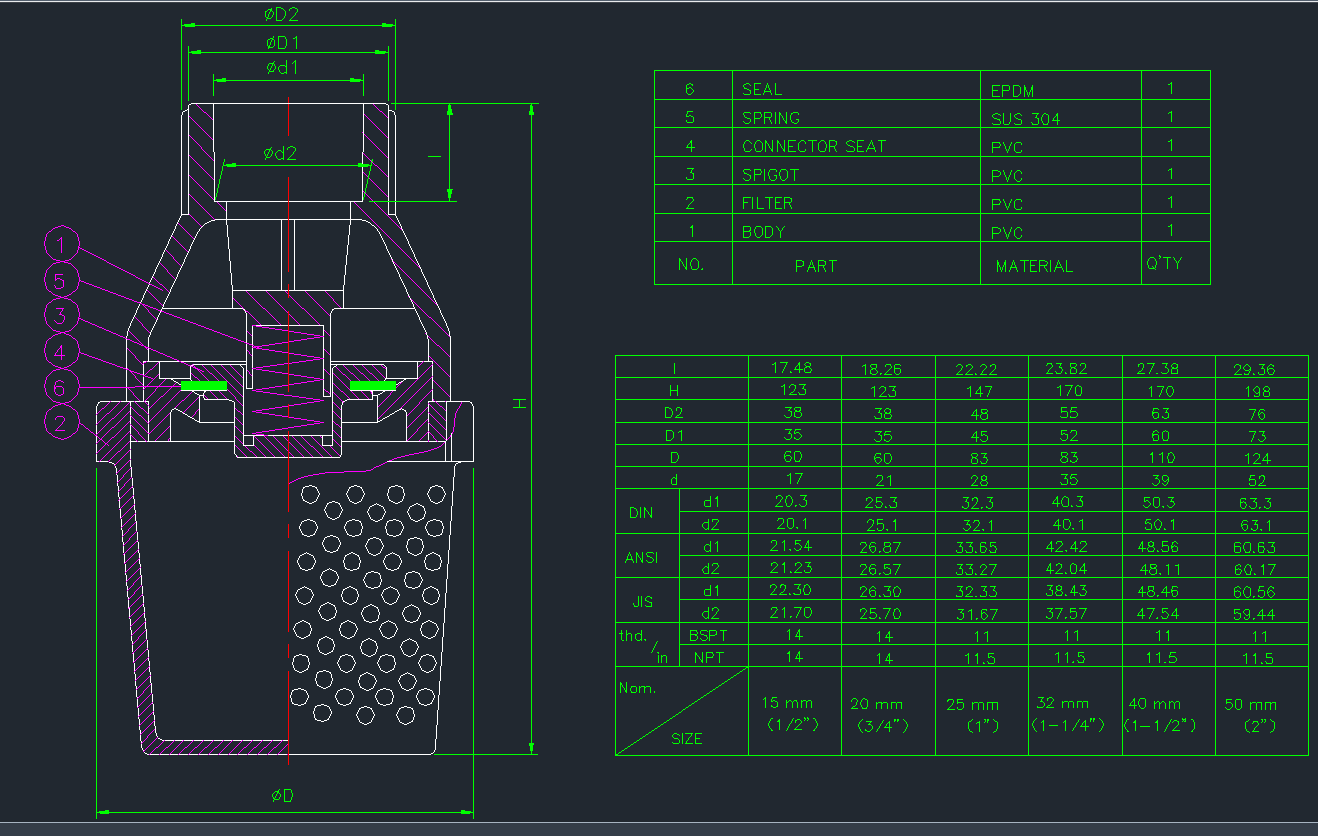Click the balloon callout numbered 1
Viewport: 1318px width, 836px height.
62,245
